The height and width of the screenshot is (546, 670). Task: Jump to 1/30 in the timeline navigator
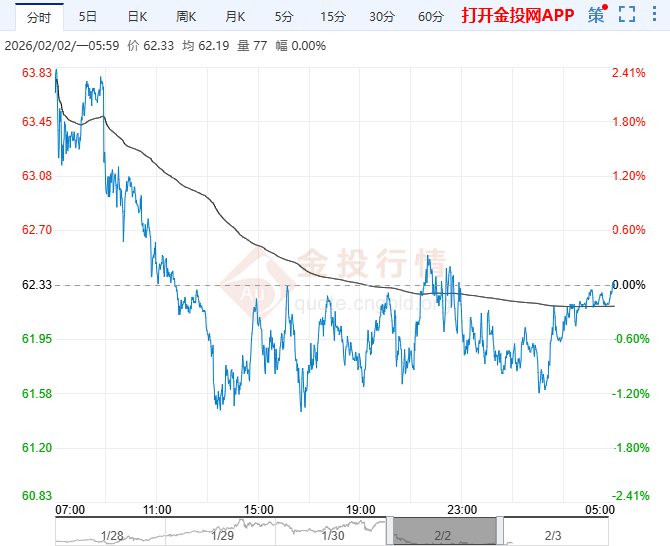pyautogui.click(x=335, y=535)
